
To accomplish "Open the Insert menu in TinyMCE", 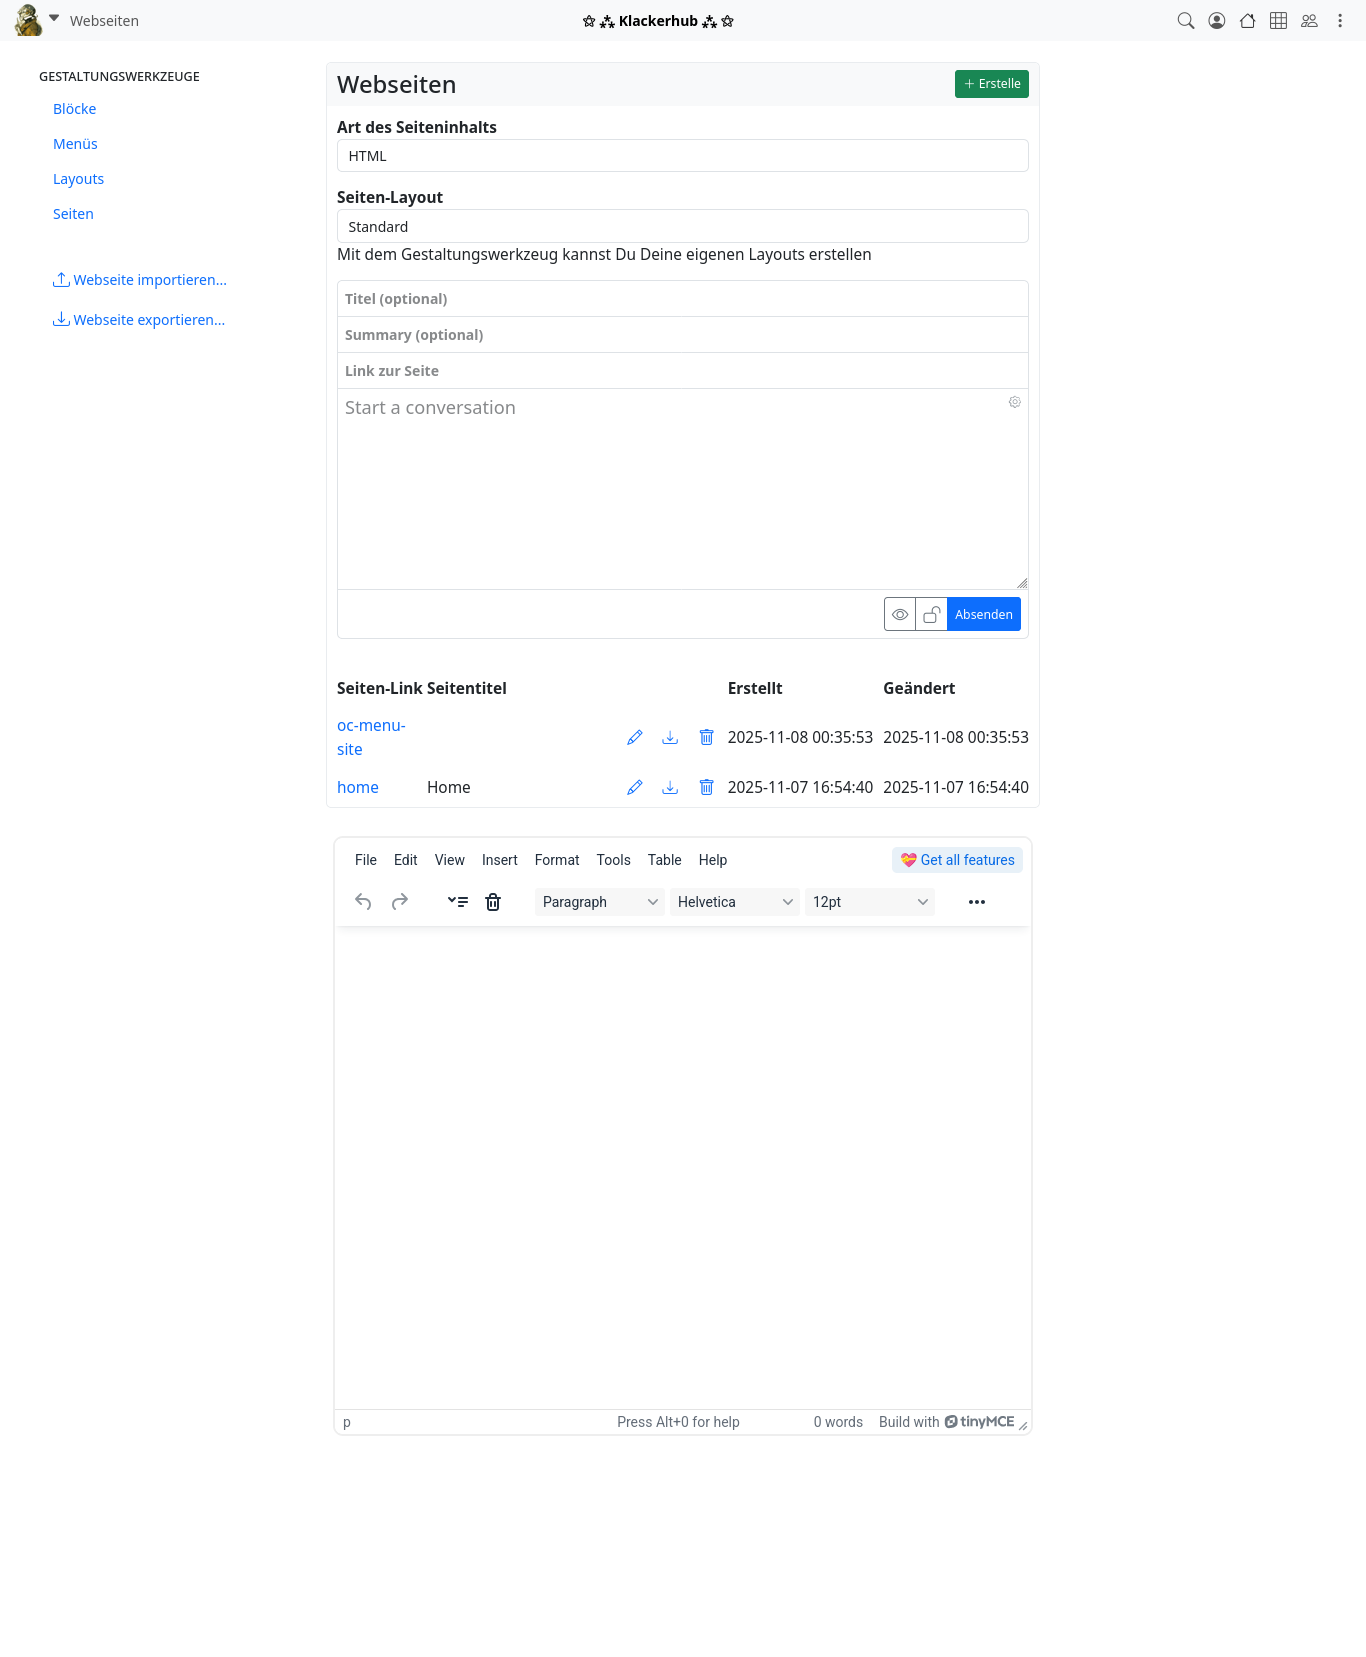I will click(500, 860).
